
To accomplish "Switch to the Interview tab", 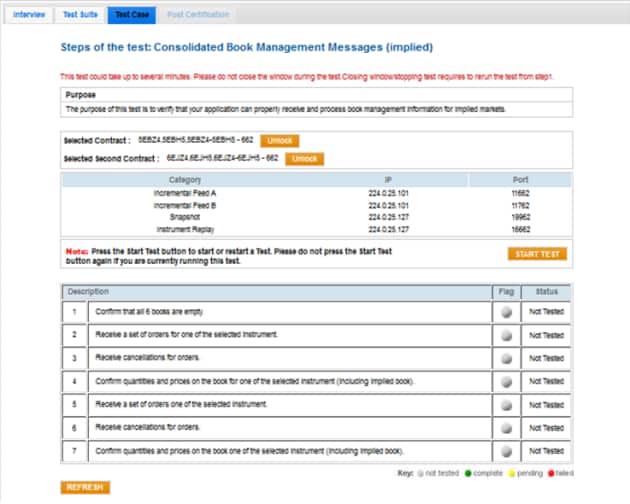I will click(28, 15).
